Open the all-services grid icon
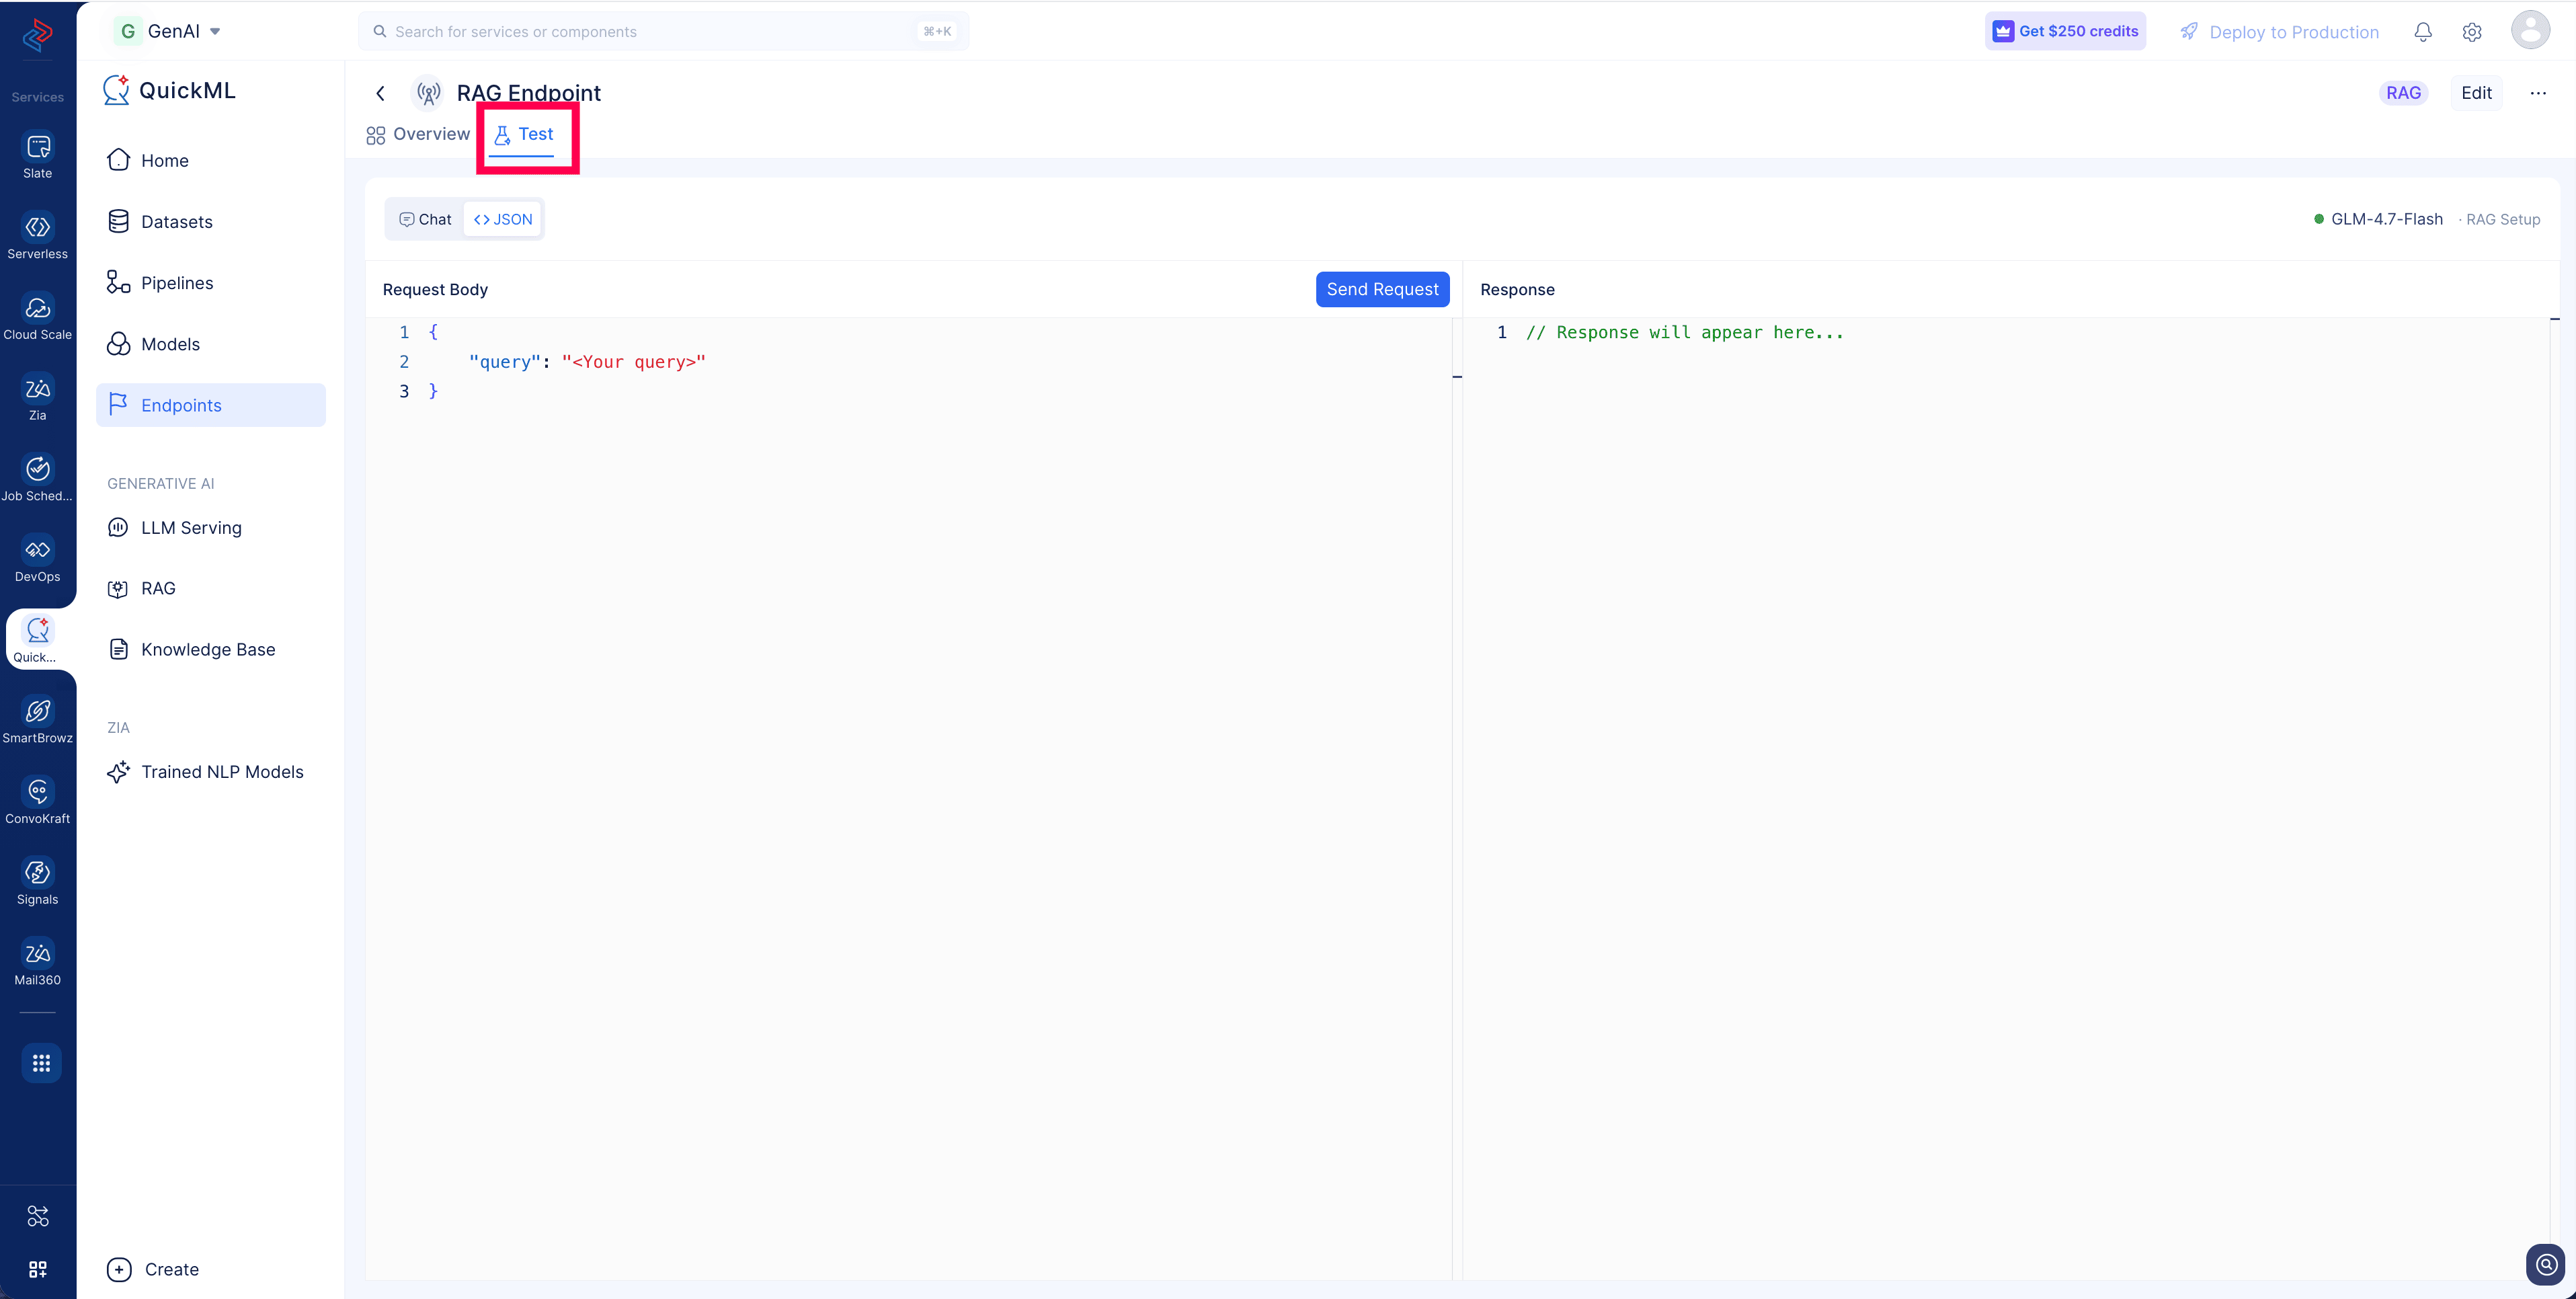 [x=41, y=1063]
